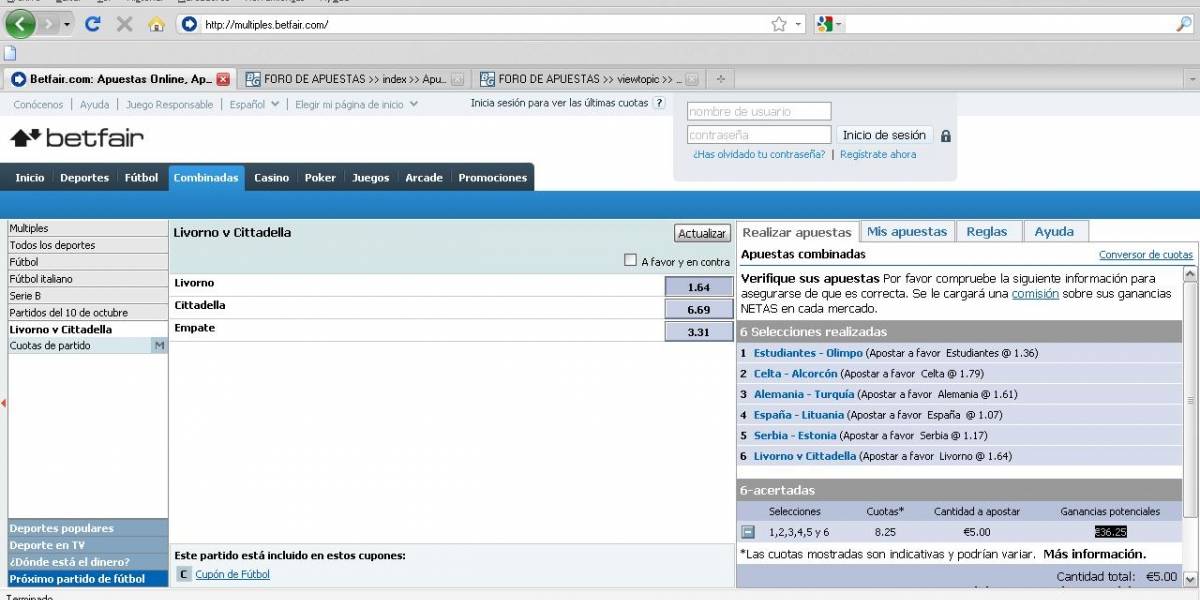This screenshot has width=1200, height=600.
Task: Close the Betfair.com tab
Action: pos(223,79)
